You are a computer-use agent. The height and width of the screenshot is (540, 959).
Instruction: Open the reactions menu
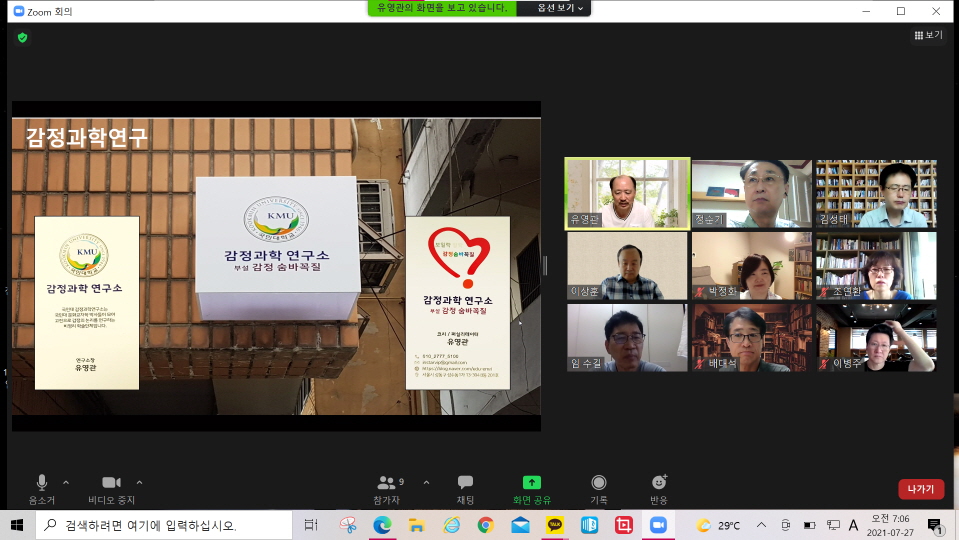click(658, 483)
